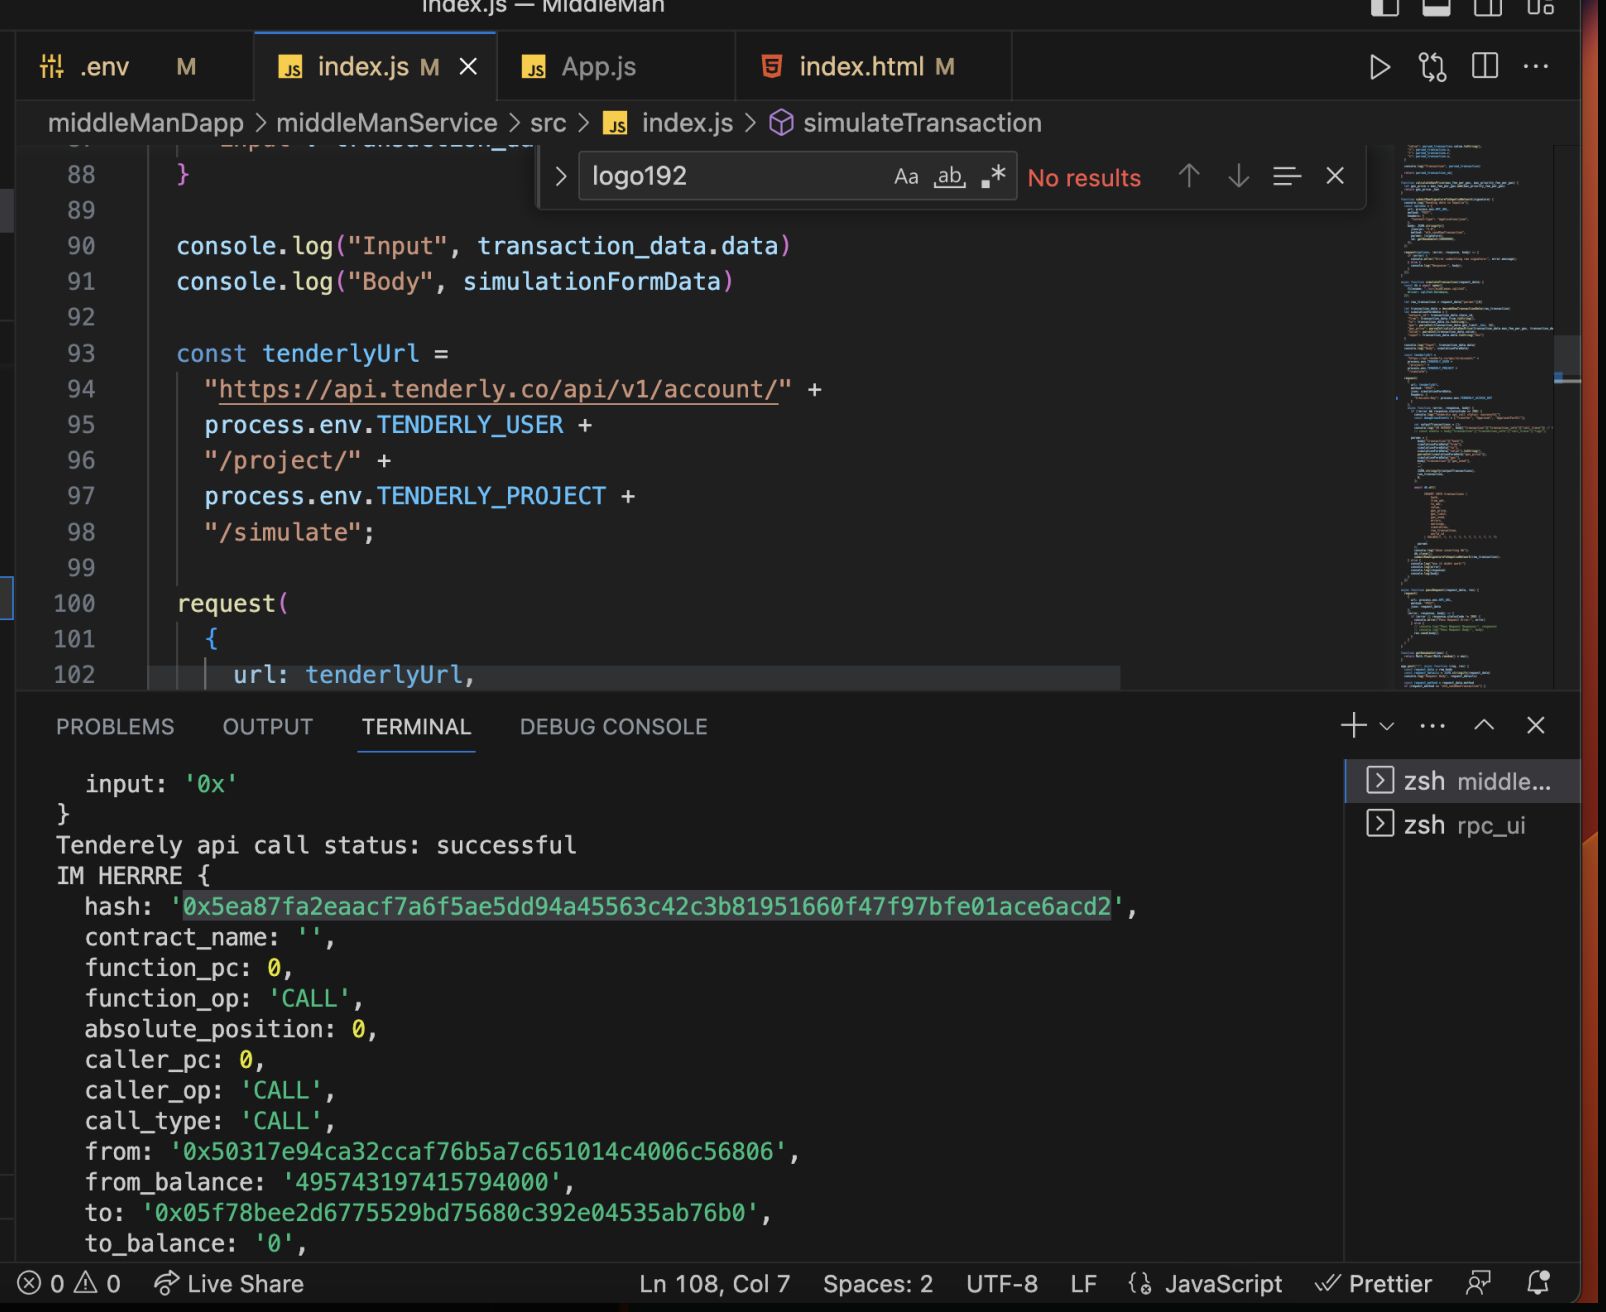Open notifications bell in status bar
This screenshot has width=1606, height=1312.
point(1538,1284)
